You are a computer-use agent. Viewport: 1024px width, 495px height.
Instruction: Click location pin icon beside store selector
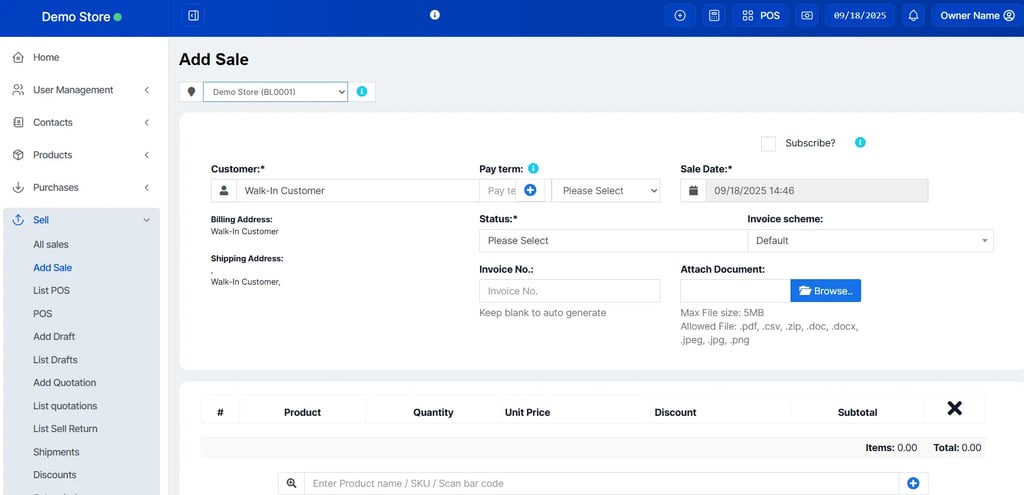pos(191,92)
